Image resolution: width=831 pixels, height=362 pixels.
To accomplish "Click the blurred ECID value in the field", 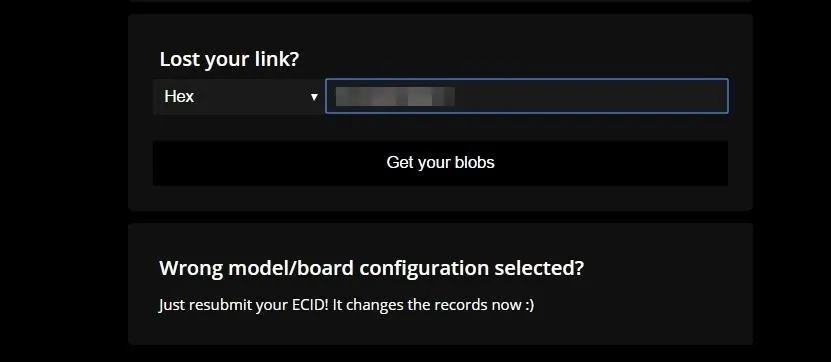I will point(395,97).
